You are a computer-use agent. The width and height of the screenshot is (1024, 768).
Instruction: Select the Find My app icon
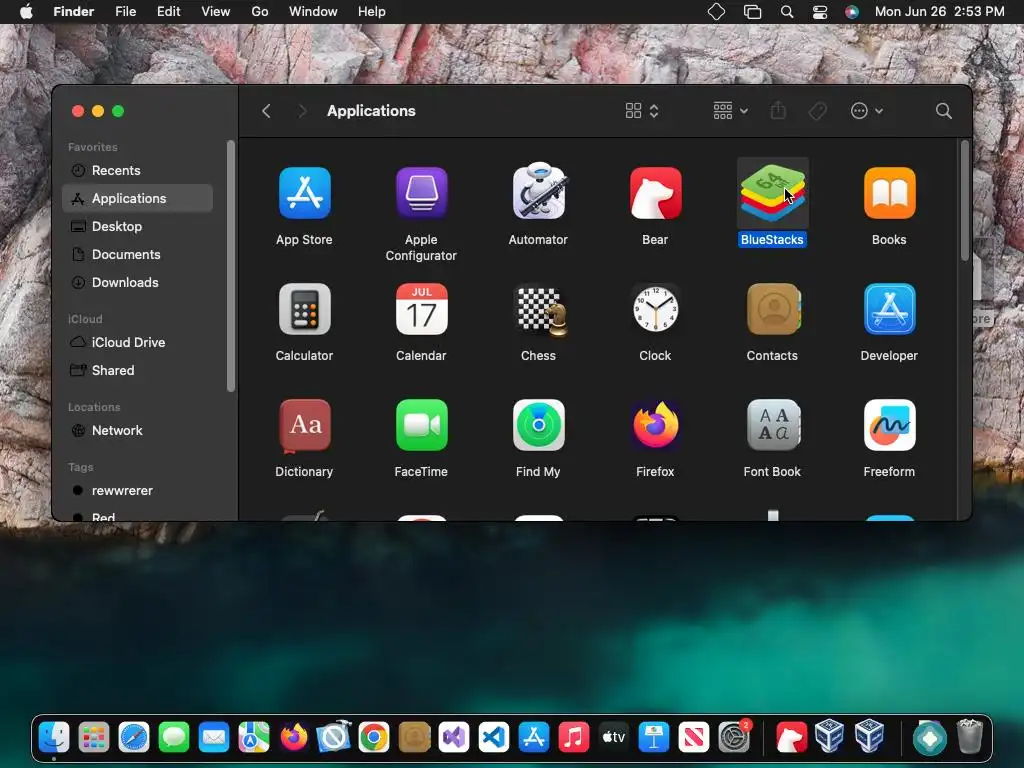tap(538, 425)
